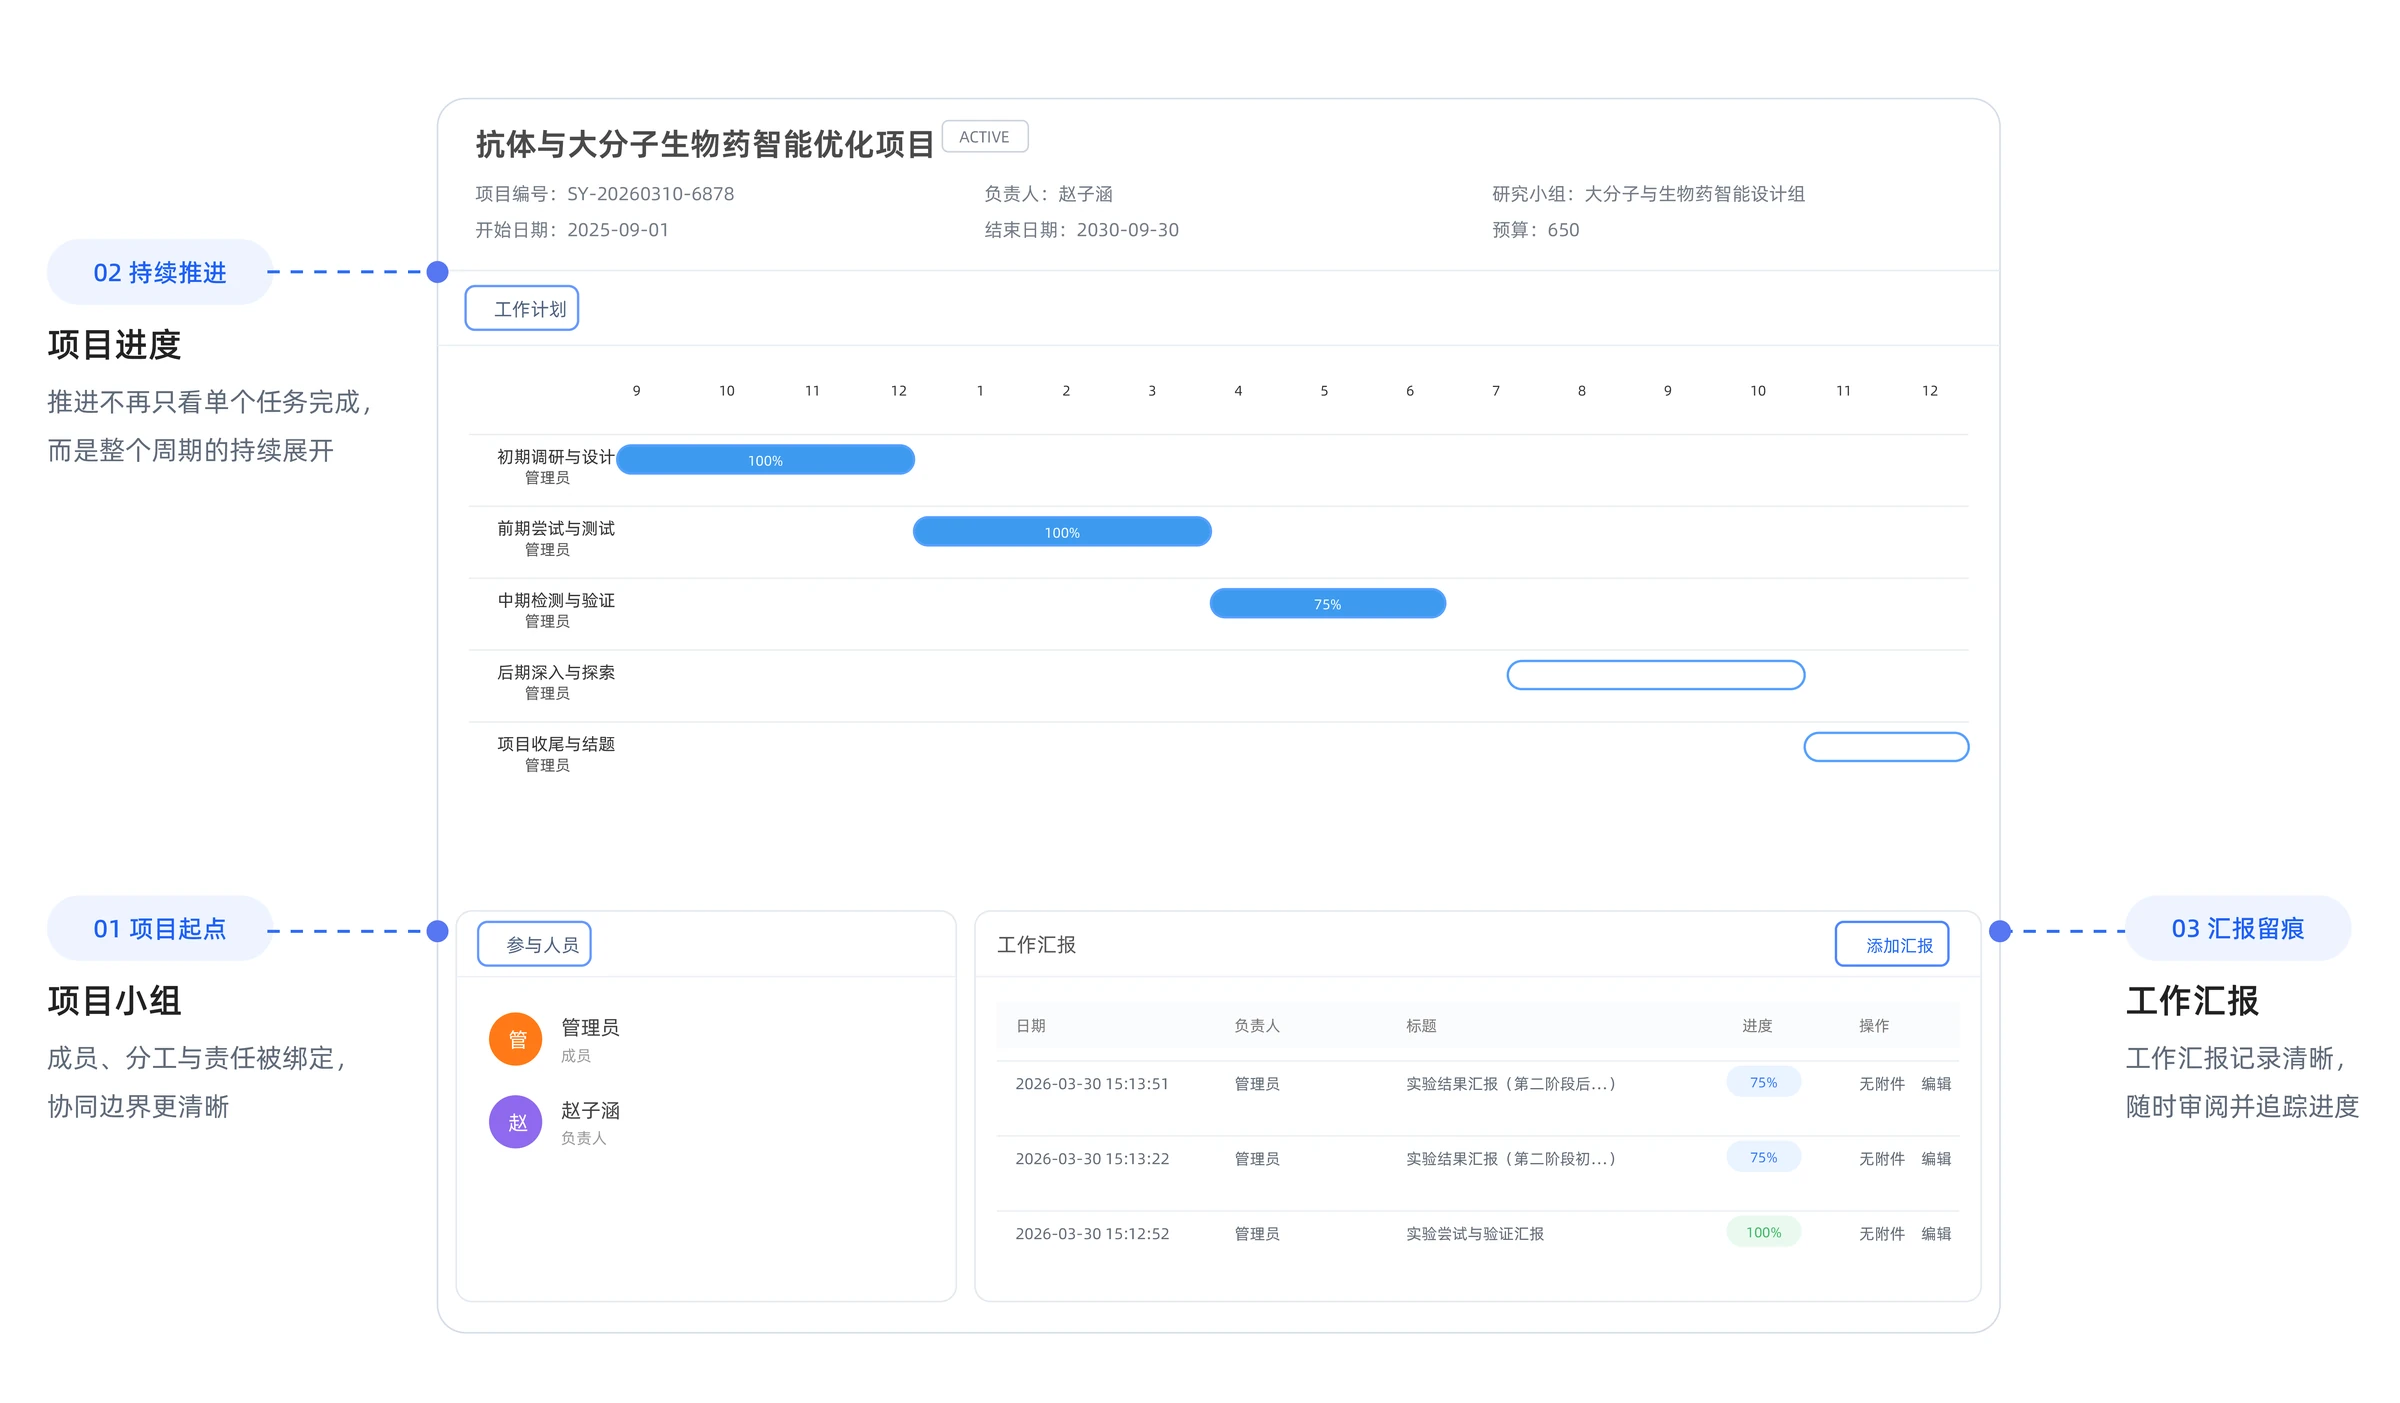Click 无附件 in the 15:13:51 report row
The image size is (2400, 1403).
tap(1882, 1084)
